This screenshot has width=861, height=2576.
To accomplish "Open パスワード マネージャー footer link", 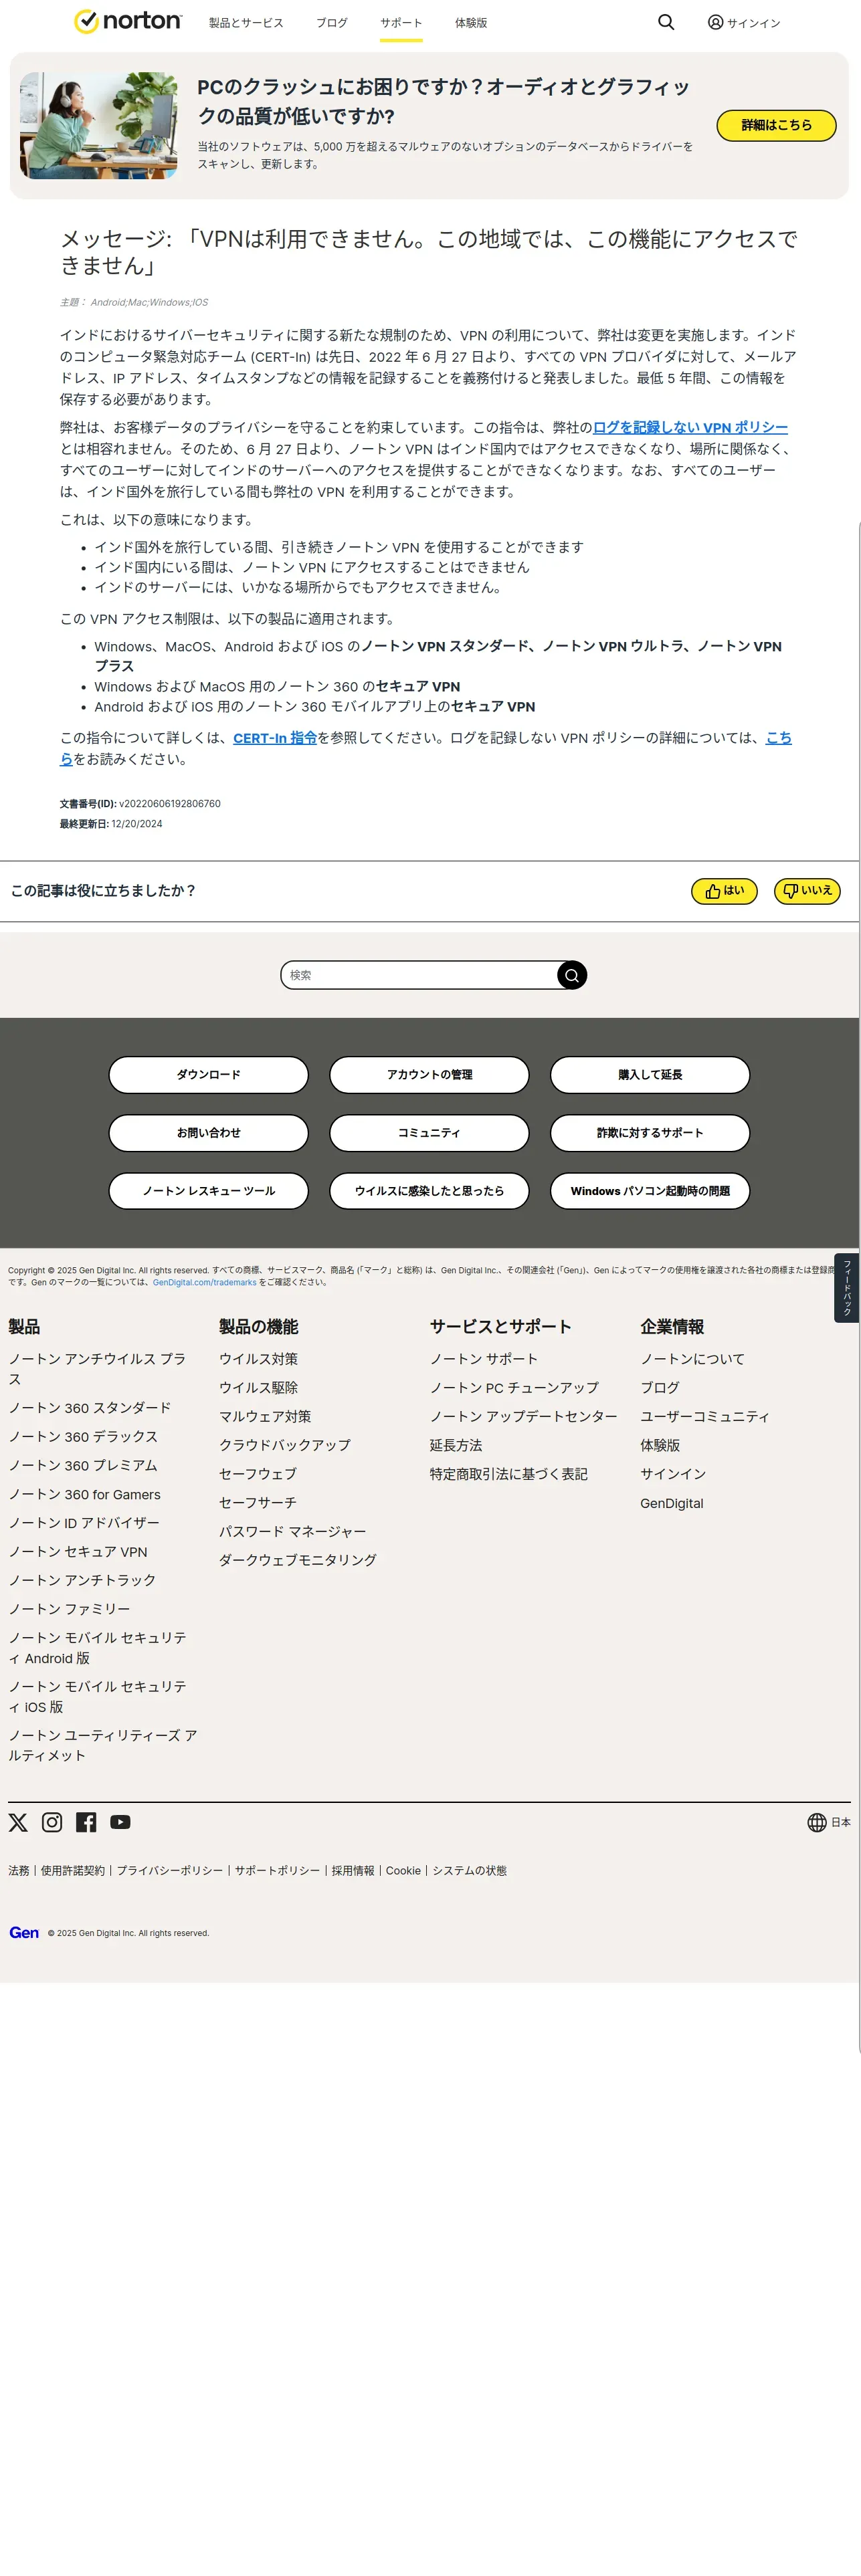I will pyautogui.click(x=293, y=1532).
